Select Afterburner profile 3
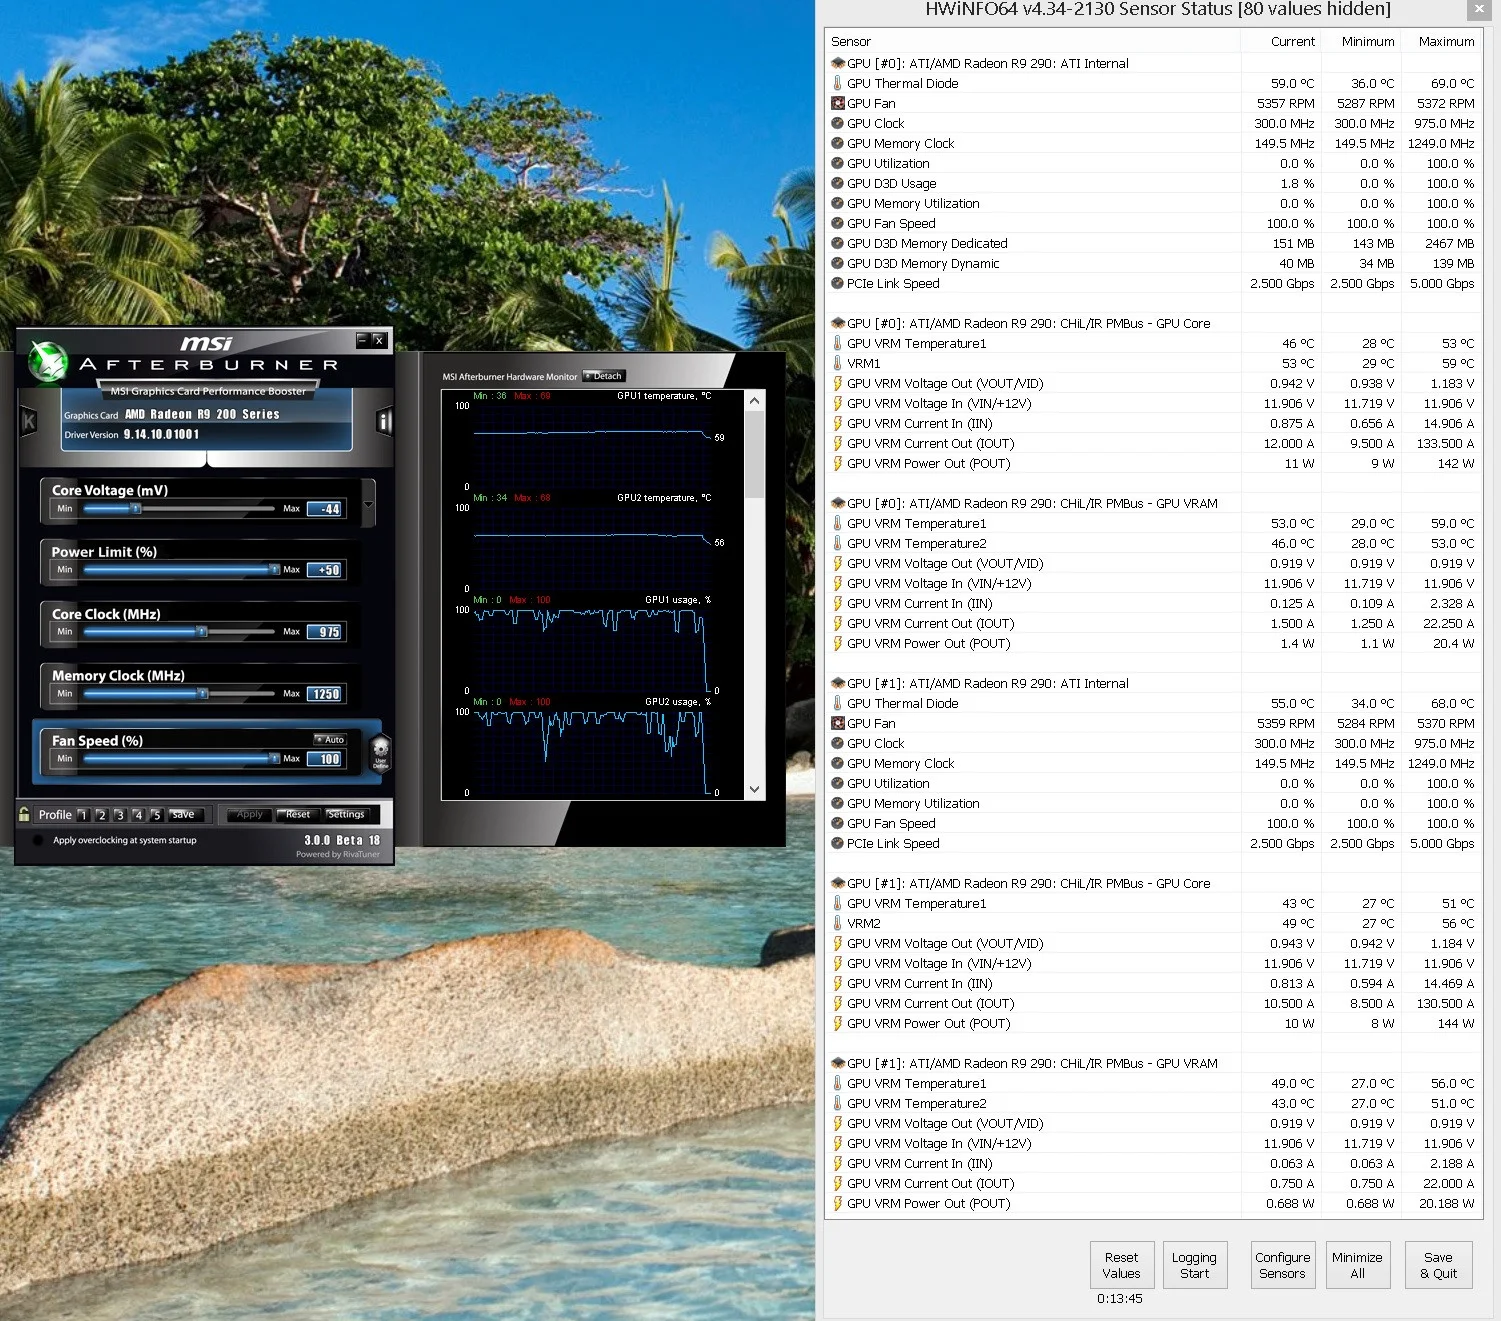The width and height of the screenshot is (1501, 1321). (119, 815)
